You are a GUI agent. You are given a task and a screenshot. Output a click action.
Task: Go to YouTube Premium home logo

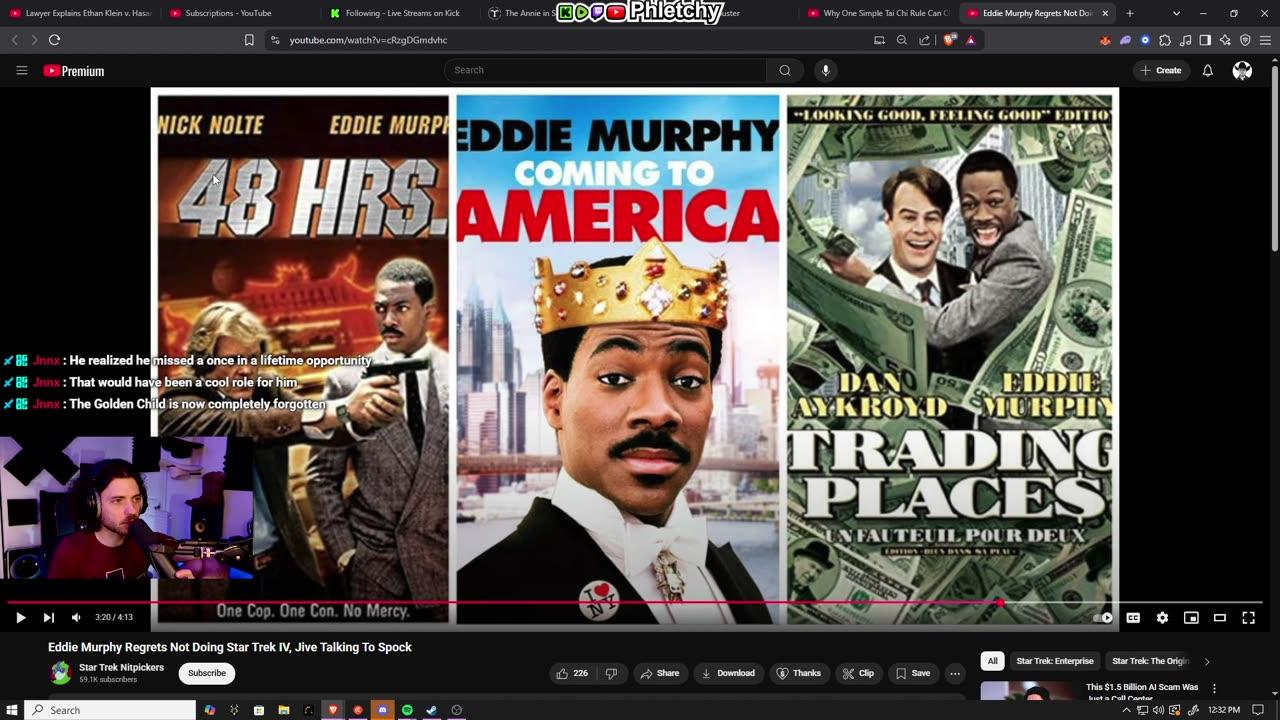[x=74, y=71]
